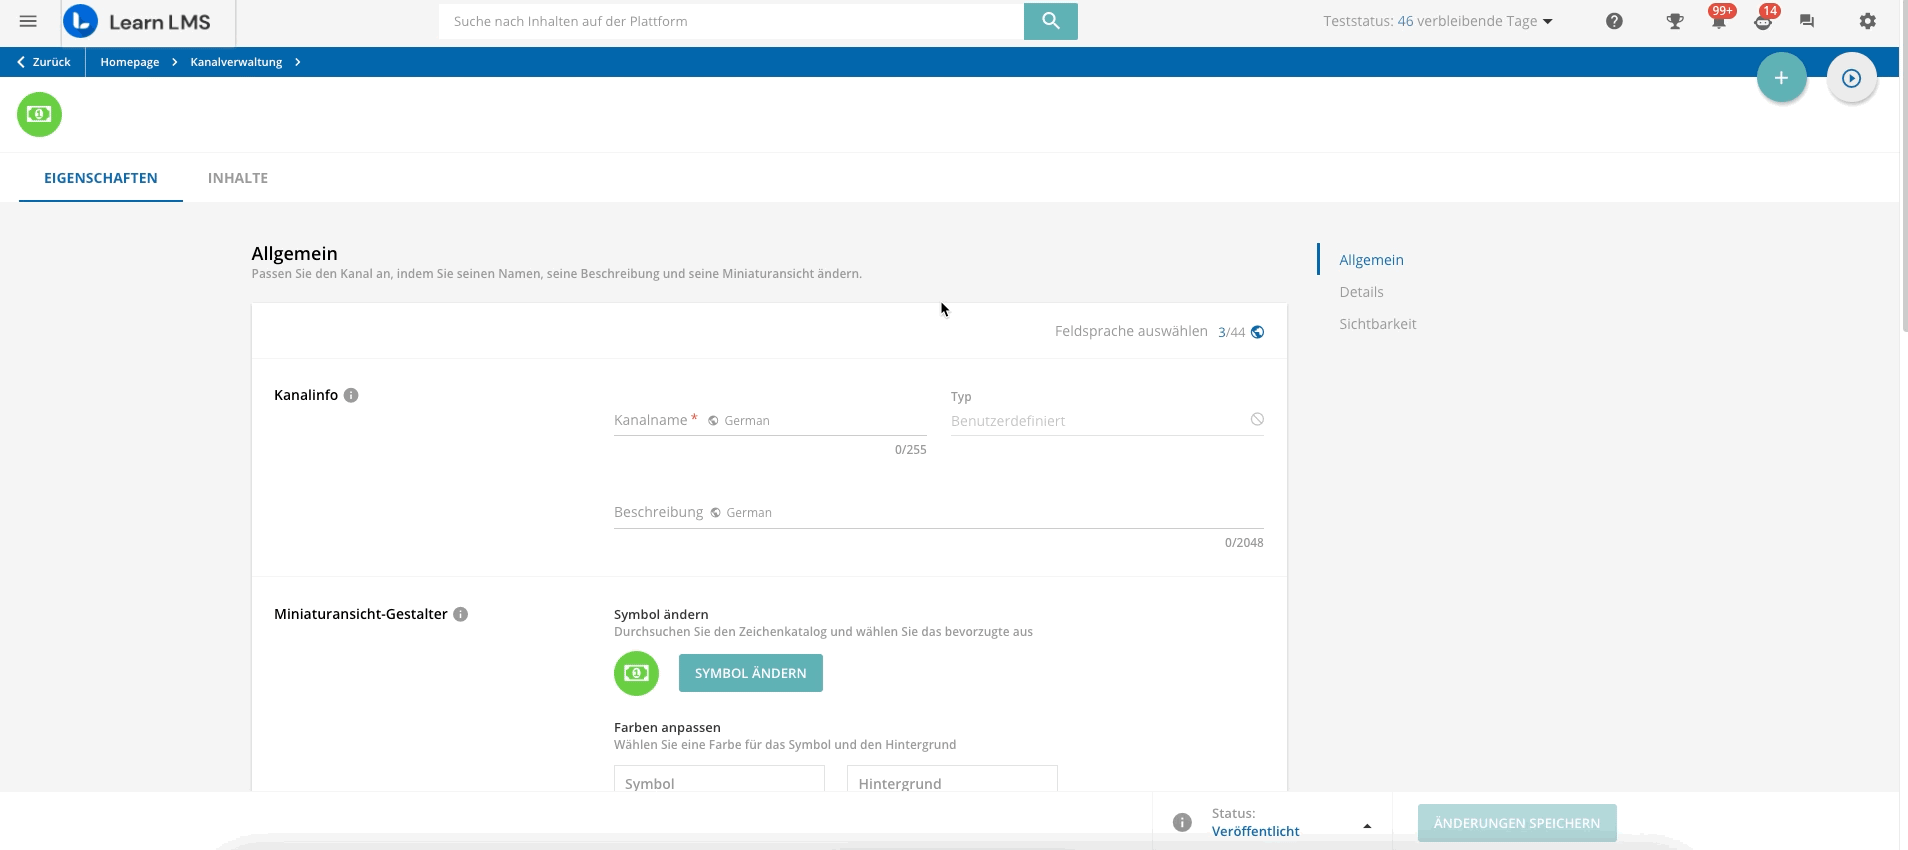Jump to the Sichtbarkeit section
This screenshot has height=850, width=1908.
[x=1377, y=324]
